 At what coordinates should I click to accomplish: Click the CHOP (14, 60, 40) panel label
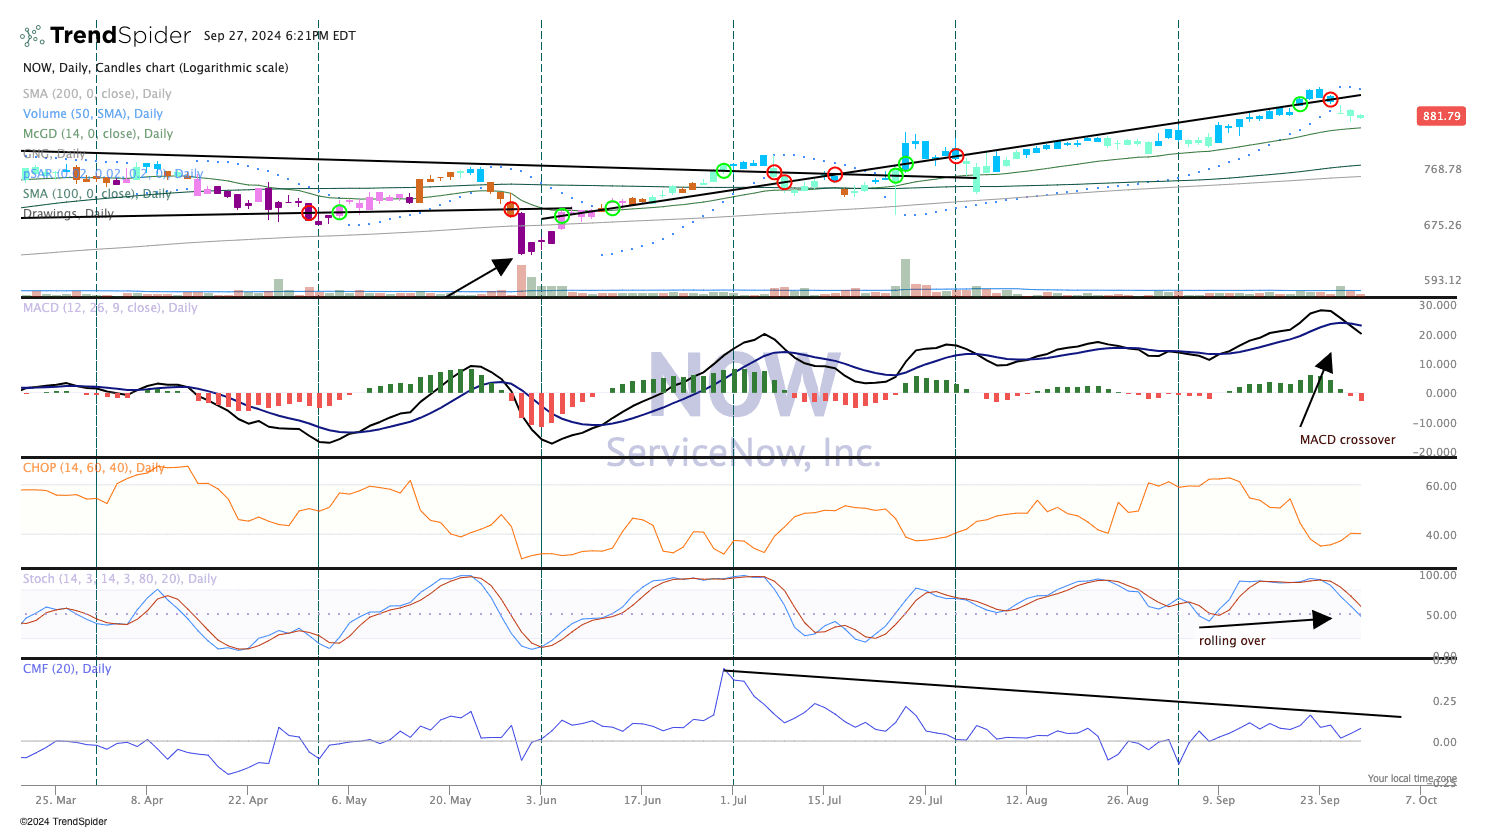pos(94,468)
